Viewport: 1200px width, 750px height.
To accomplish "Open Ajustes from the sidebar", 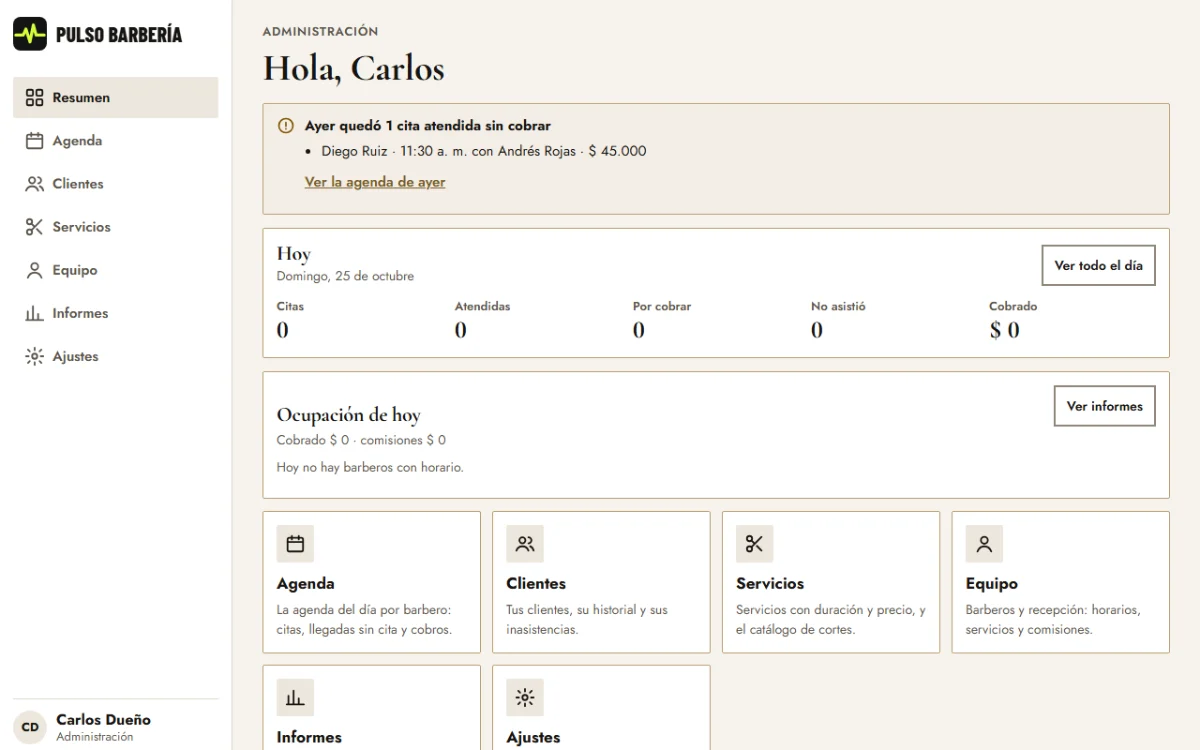I will pyautogui.click(x=115, y=356).
